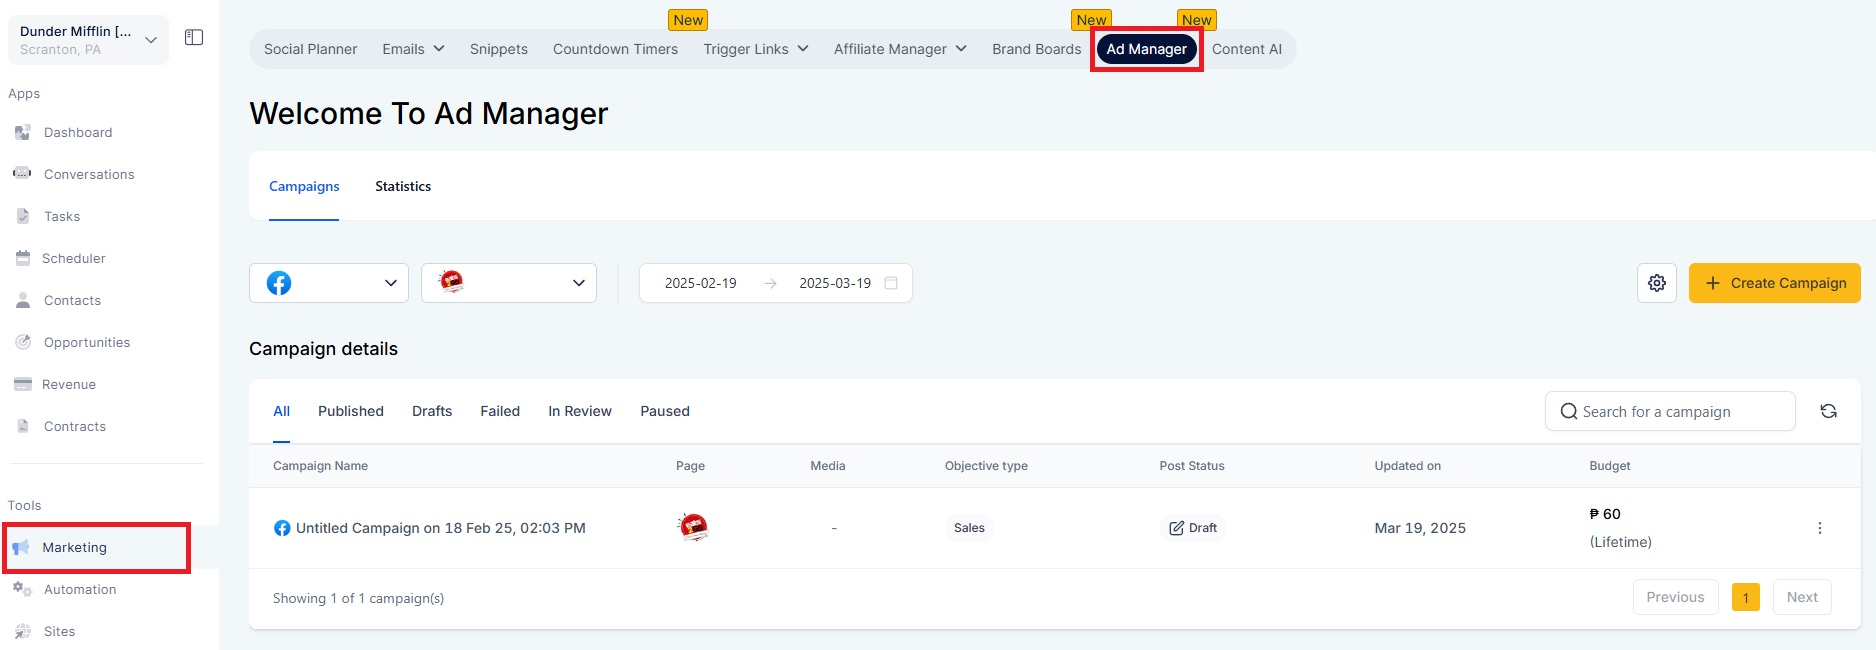Click the Create Campaign button

(1774, 283)
